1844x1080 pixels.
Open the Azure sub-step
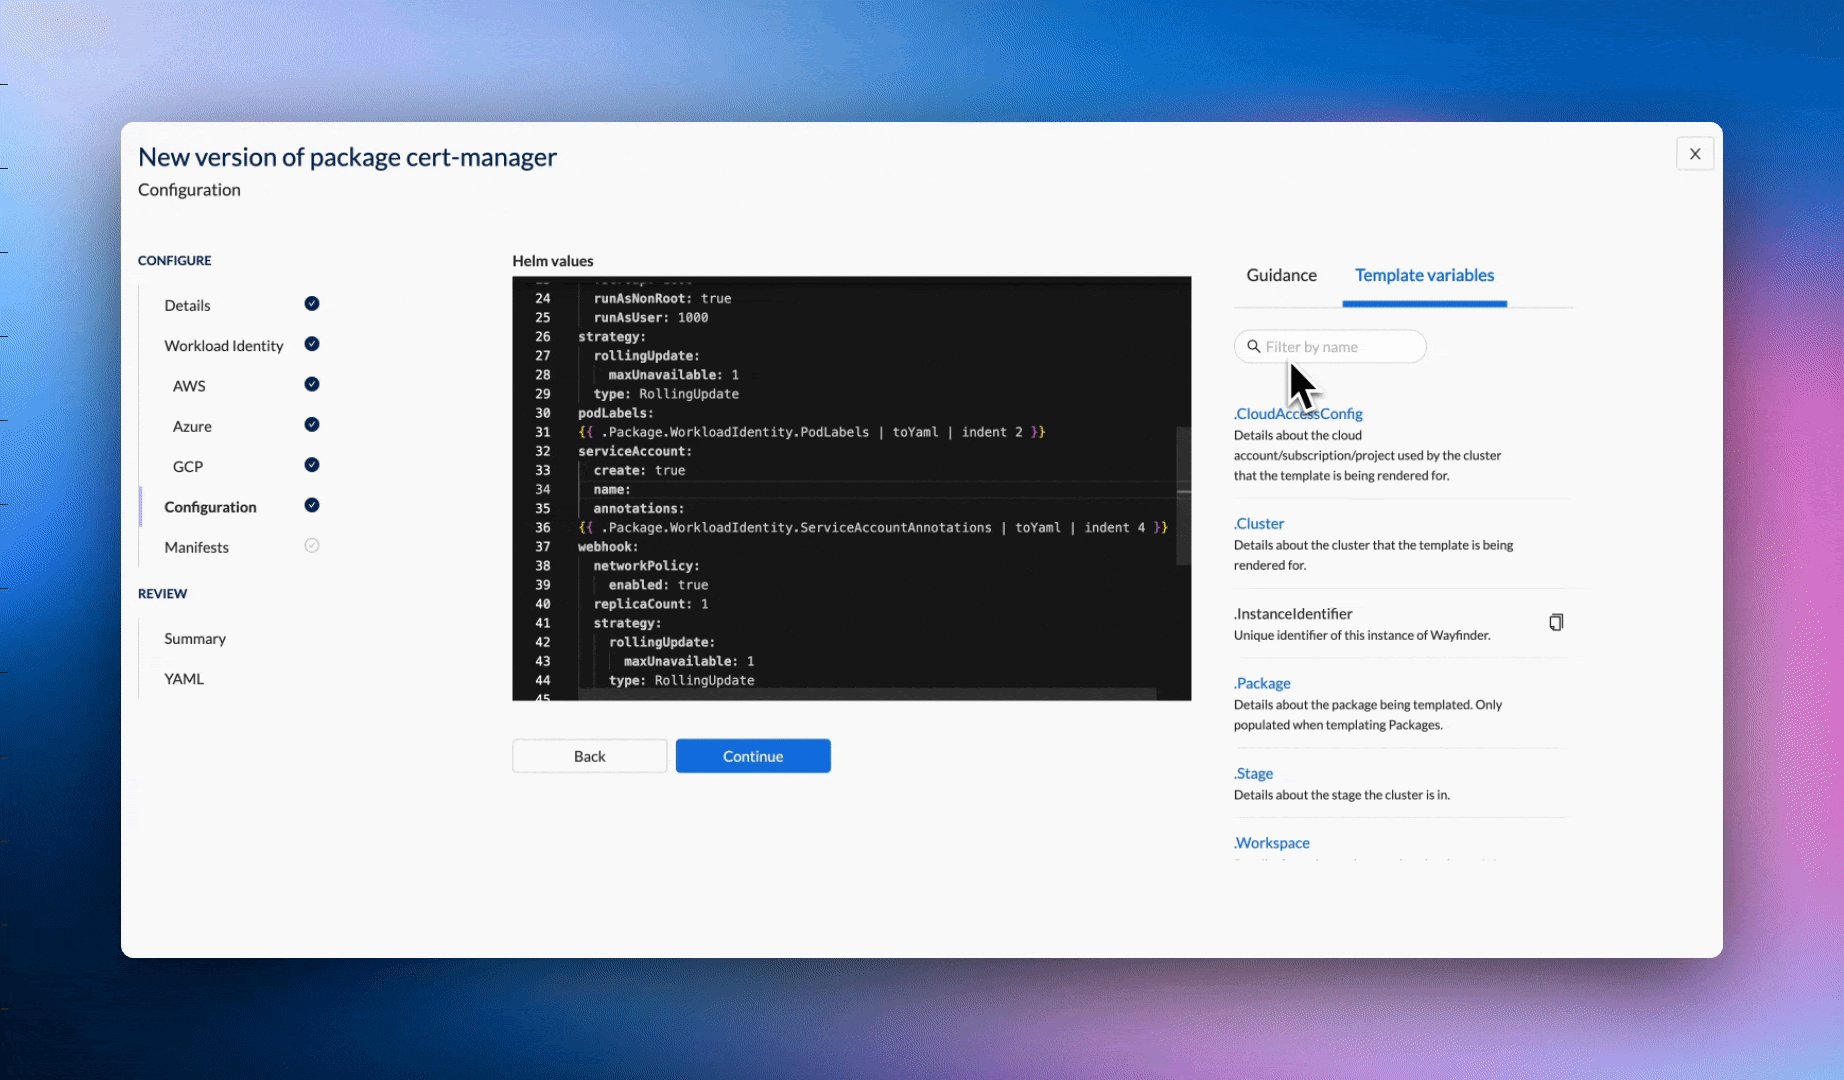(x=192, y=426)
